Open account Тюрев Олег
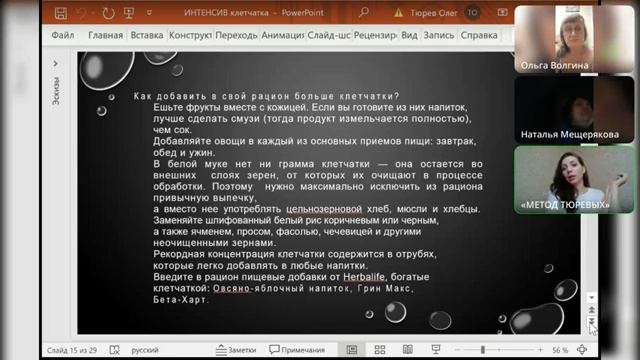The image size is (640, 360). (433, 13)
